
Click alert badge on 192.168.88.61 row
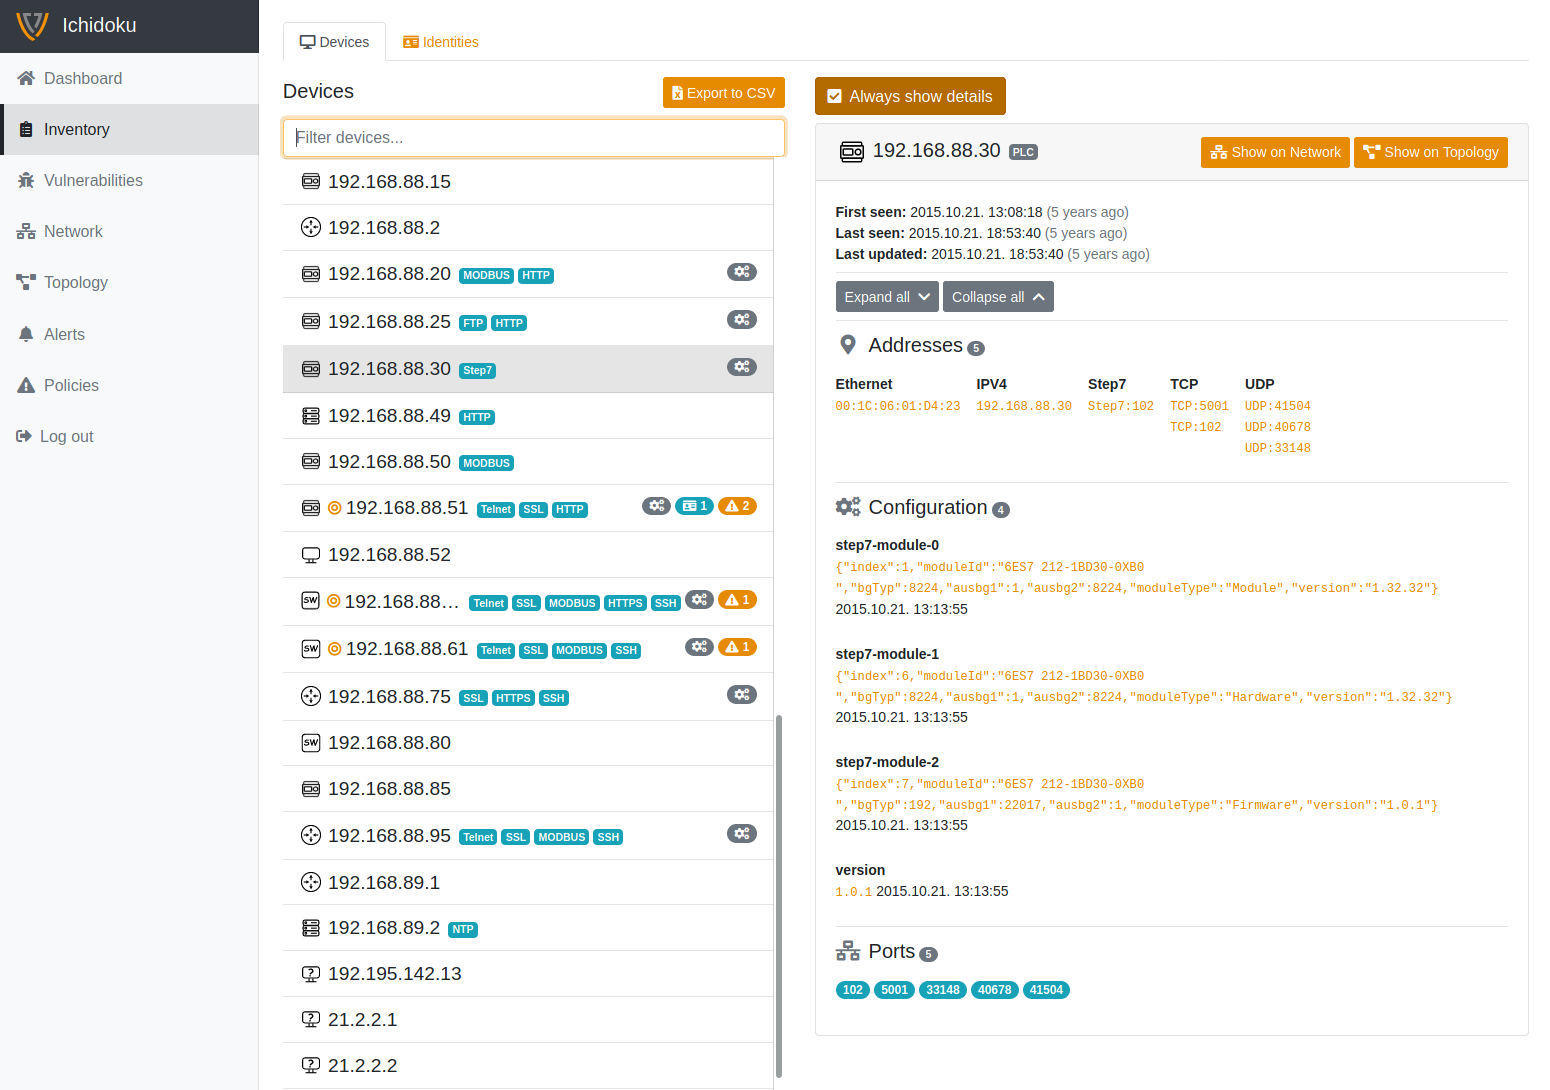coord(737,647)
